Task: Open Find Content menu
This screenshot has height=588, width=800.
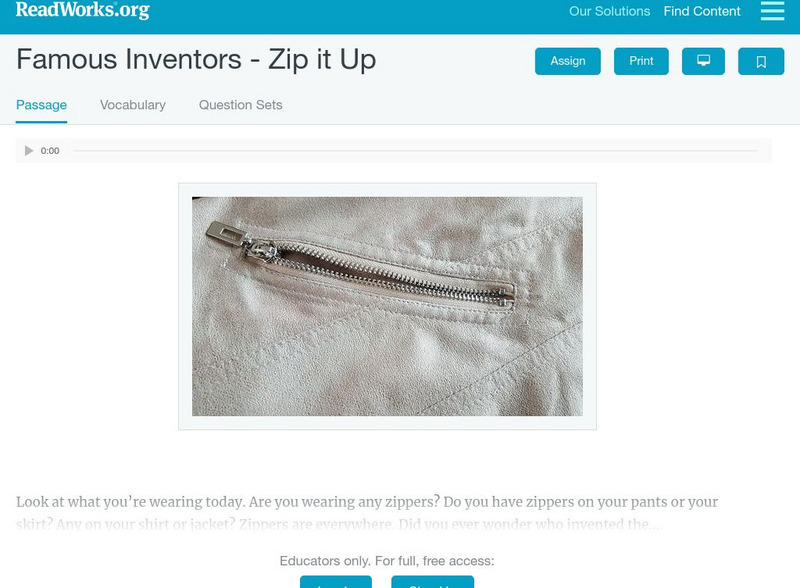Action: [702, 11]
